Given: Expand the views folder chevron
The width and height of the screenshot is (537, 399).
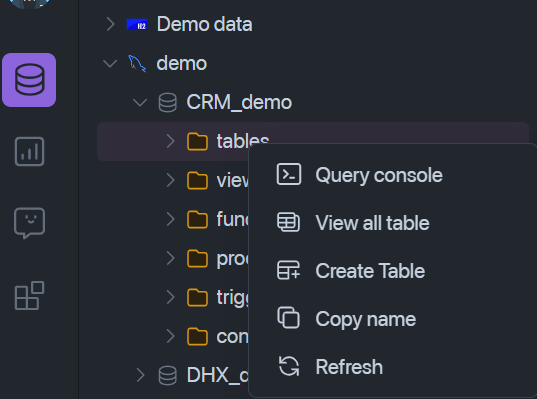Looking at the screenshot, I should pyautogui.click(x=170, y=180).
